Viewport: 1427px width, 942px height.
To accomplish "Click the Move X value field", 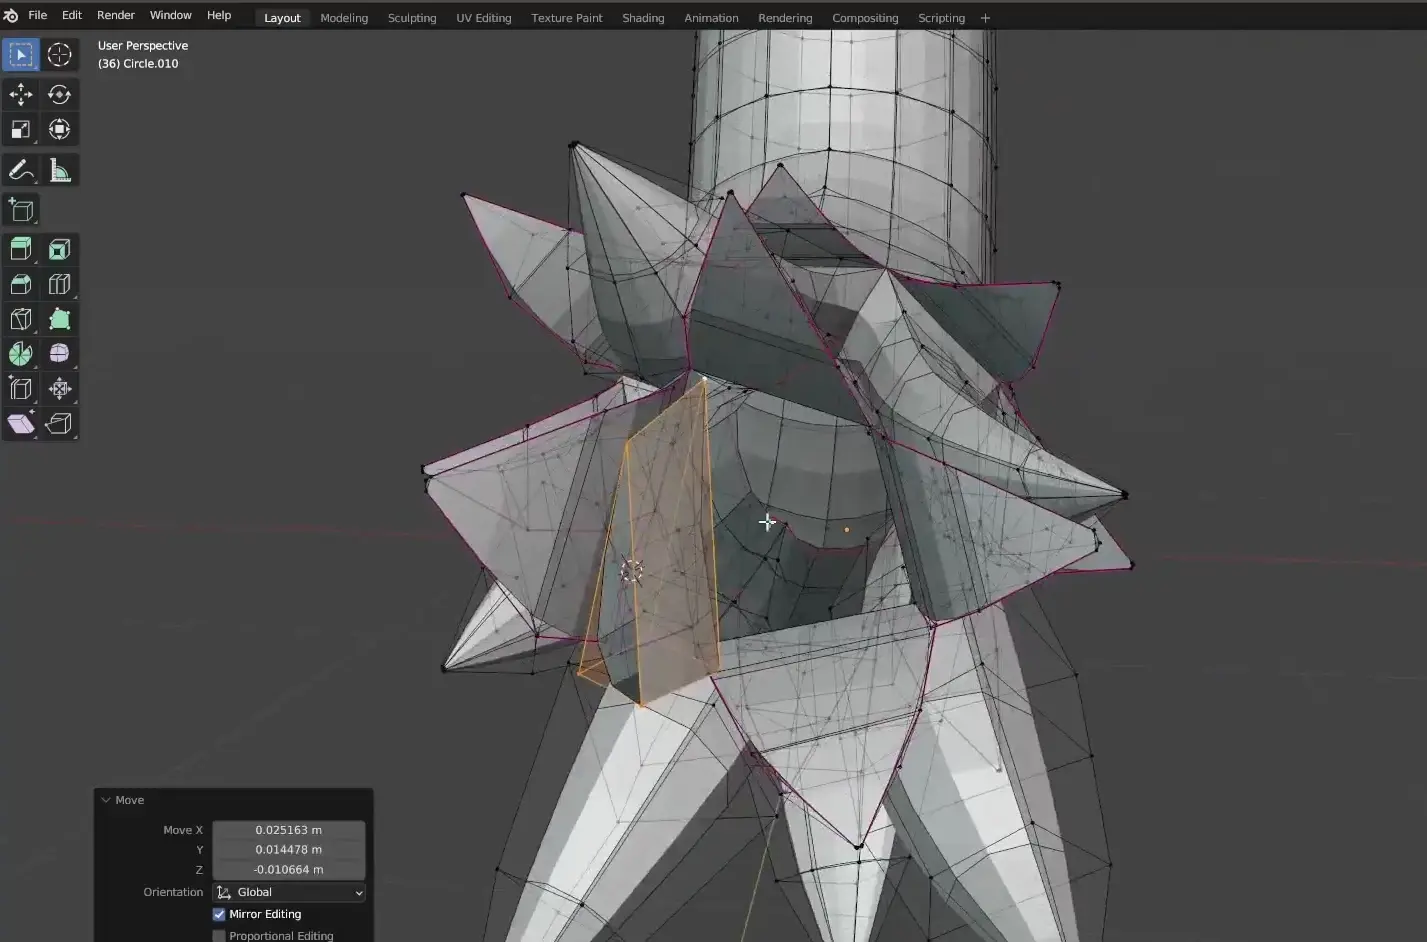I will pos(288,830).
